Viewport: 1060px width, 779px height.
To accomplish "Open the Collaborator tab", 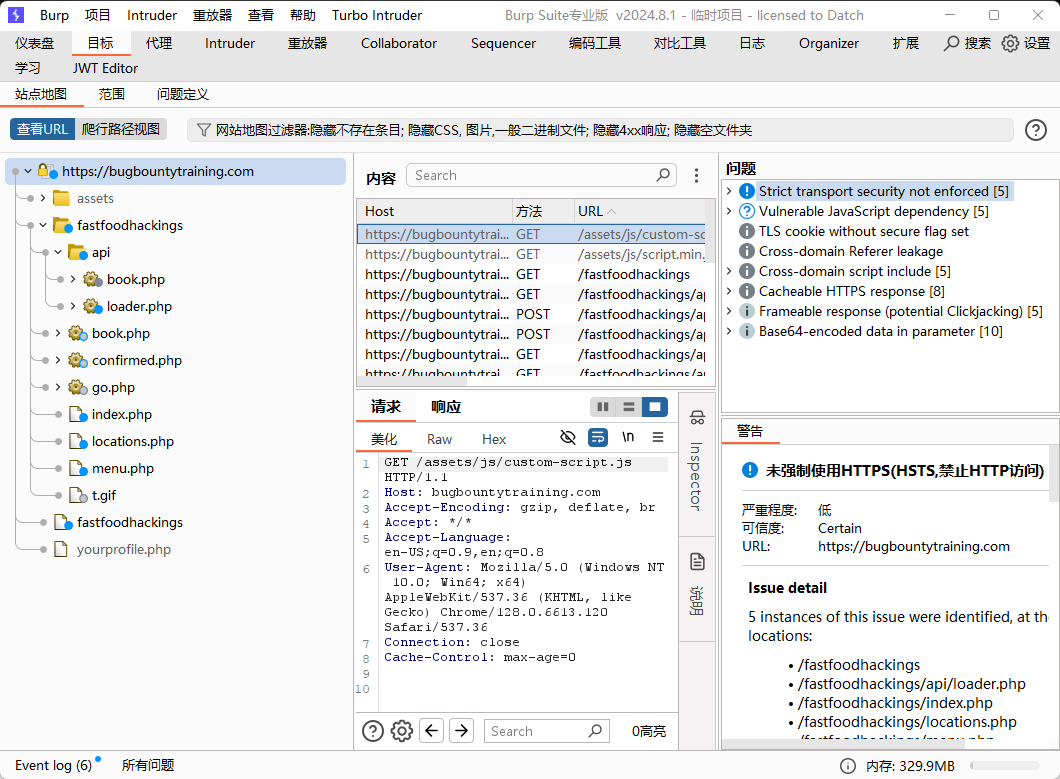I will pyautogui.click(x=399, y=43).
